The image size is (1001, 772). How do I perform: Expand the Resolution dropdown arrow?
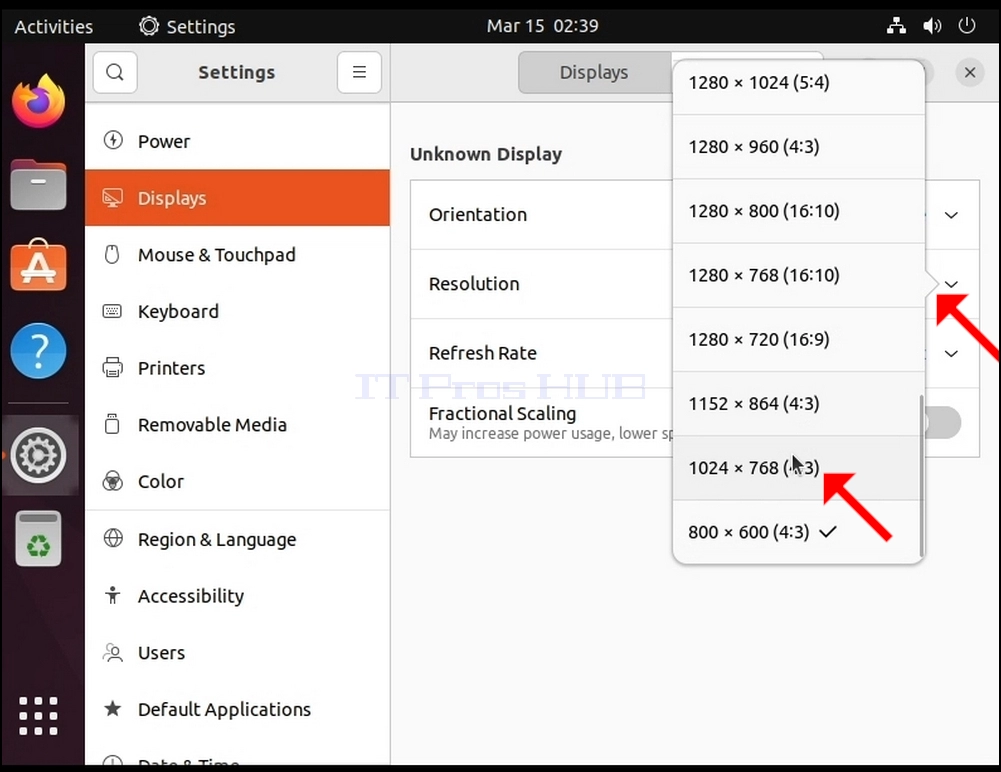[x=951, y=284]
